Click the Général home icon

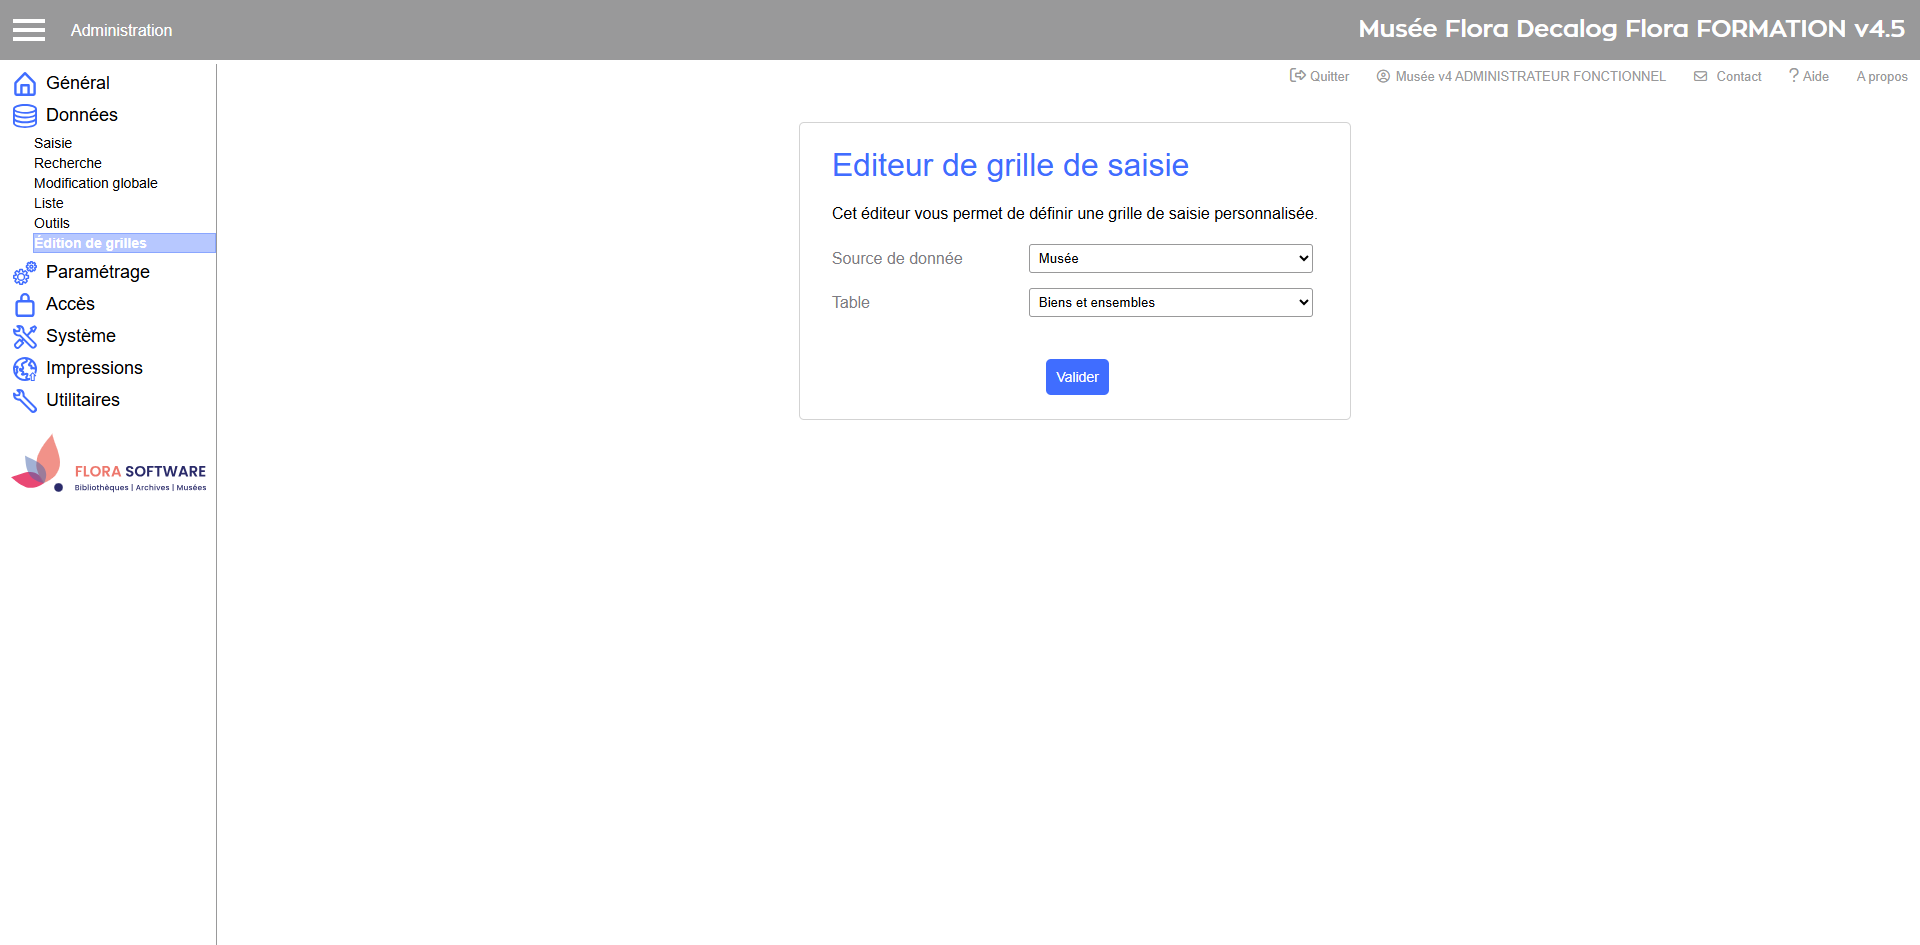(25, 84)
